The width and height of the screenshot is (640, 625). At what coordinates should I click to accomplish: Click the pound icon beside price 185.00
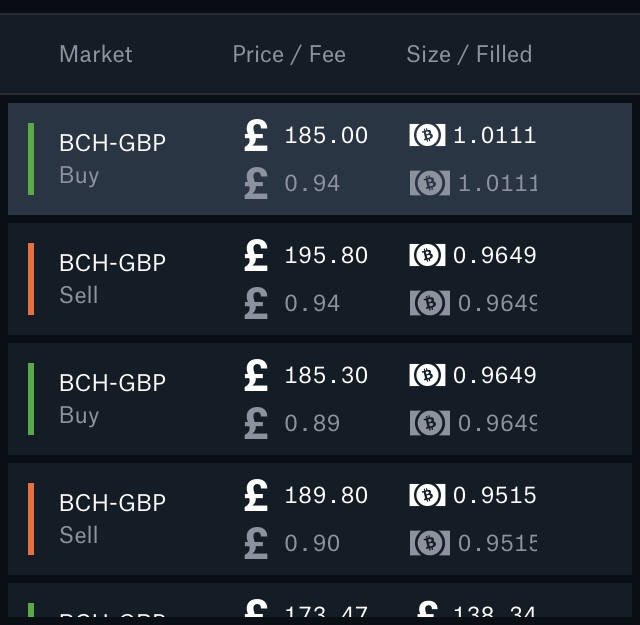[x=256, y=136]
